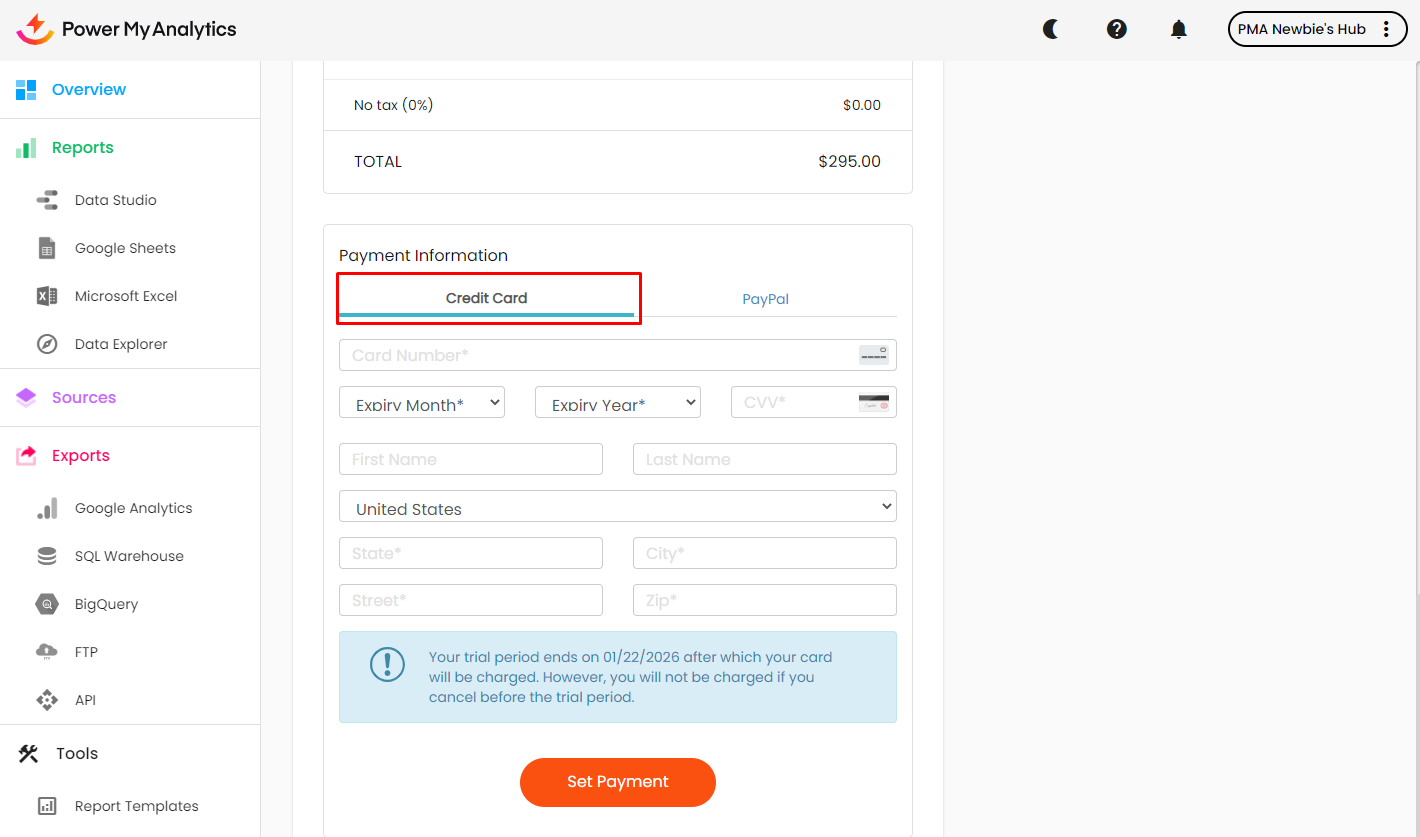Screen dimensions: 1420x837
Task: Select the Credit Card tab
Action: coord(486,298)
